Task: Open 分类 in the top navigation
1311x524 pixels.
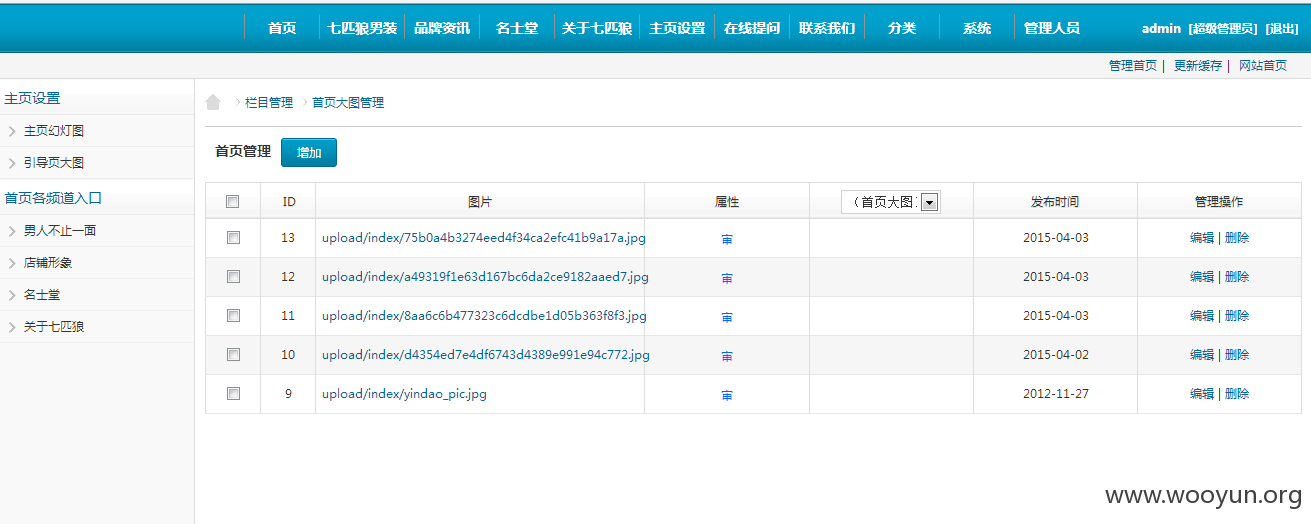Action: coord(902,28)
